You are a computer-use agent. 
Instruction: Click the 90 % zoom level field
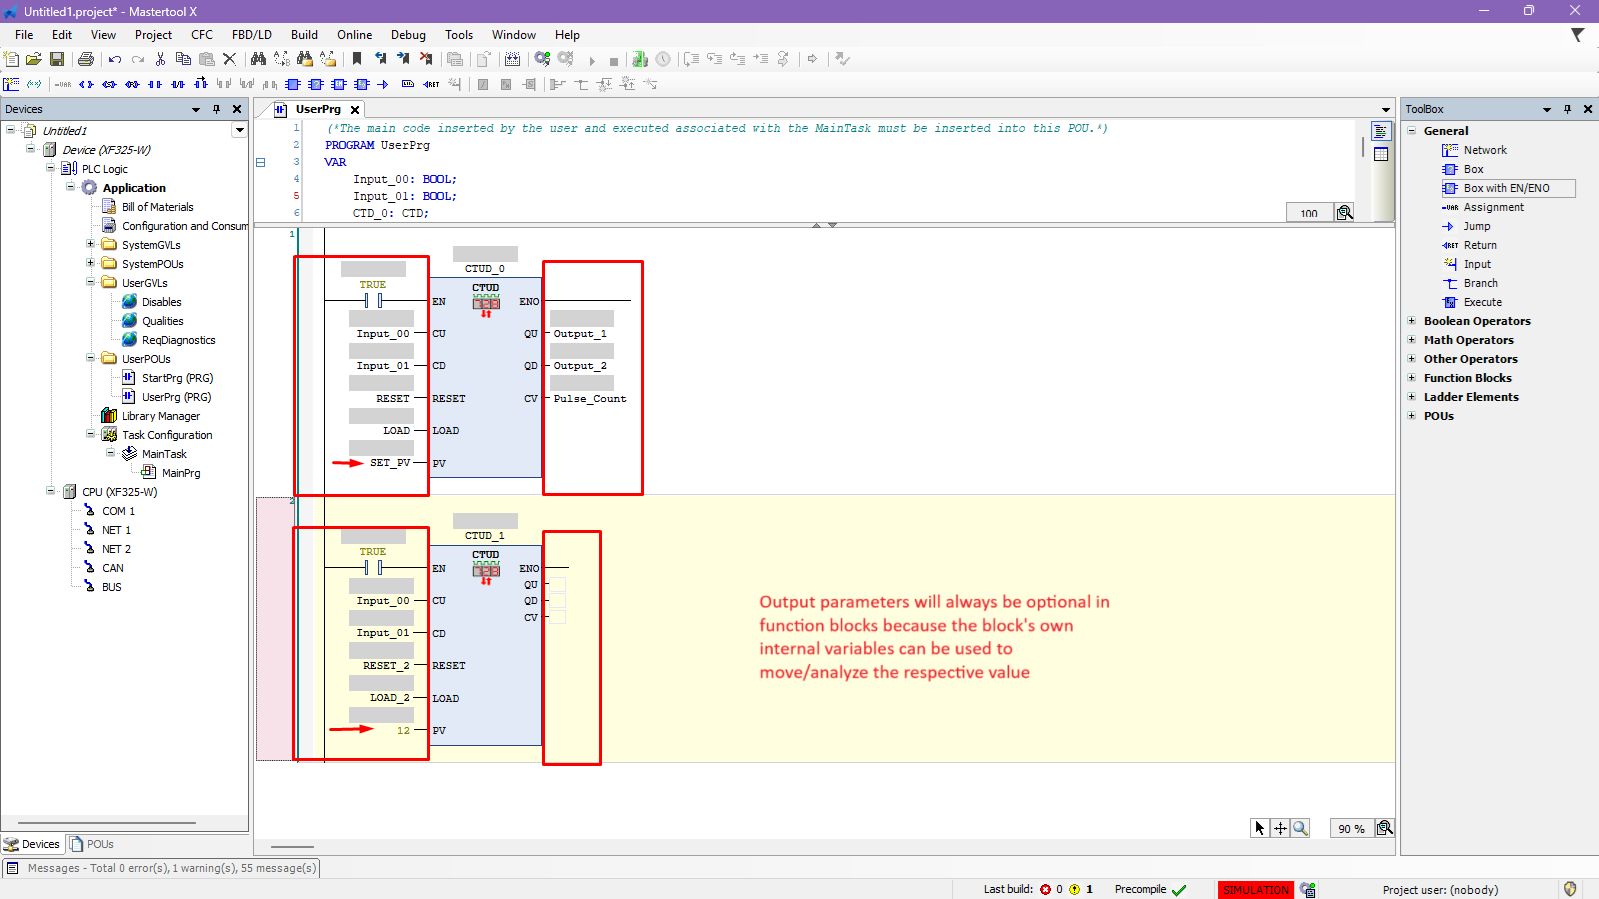(1351, 829)
